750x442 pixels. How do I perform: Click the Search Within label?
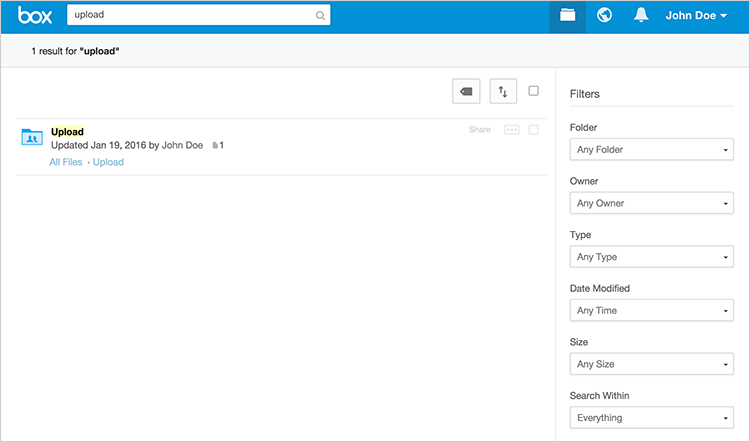click(599, 396)
